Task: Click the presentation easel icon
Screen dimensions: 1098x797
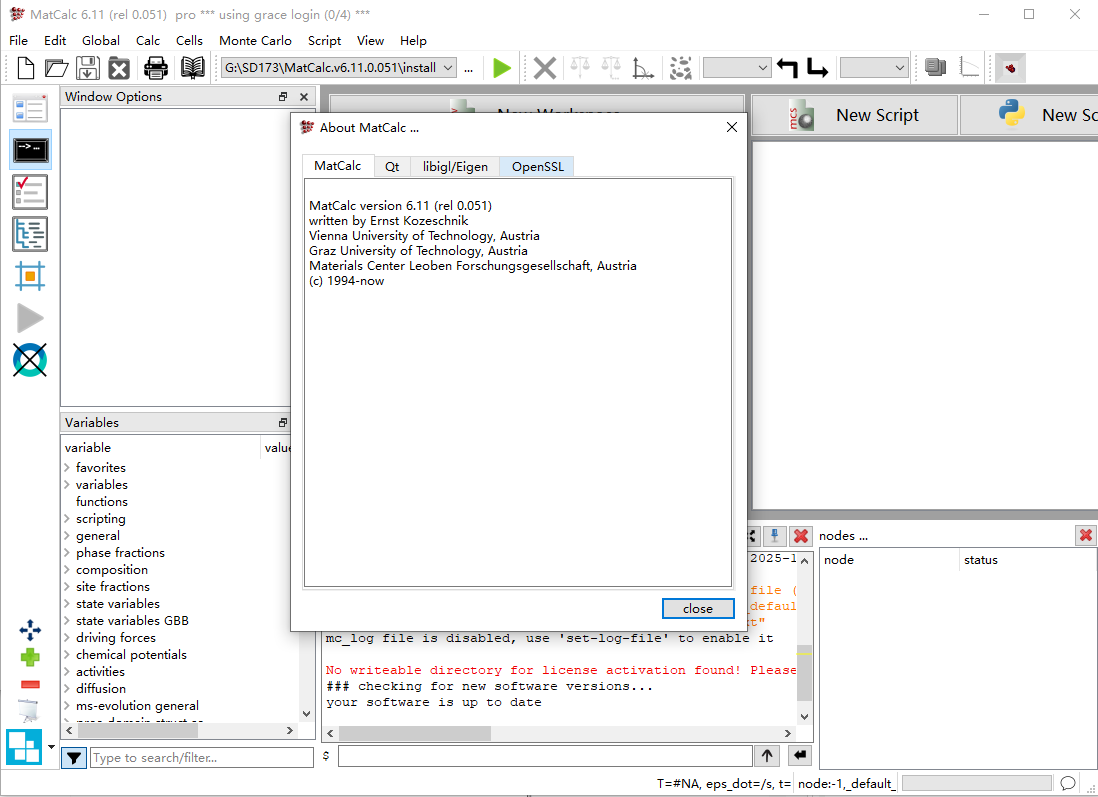Action: 29,711
